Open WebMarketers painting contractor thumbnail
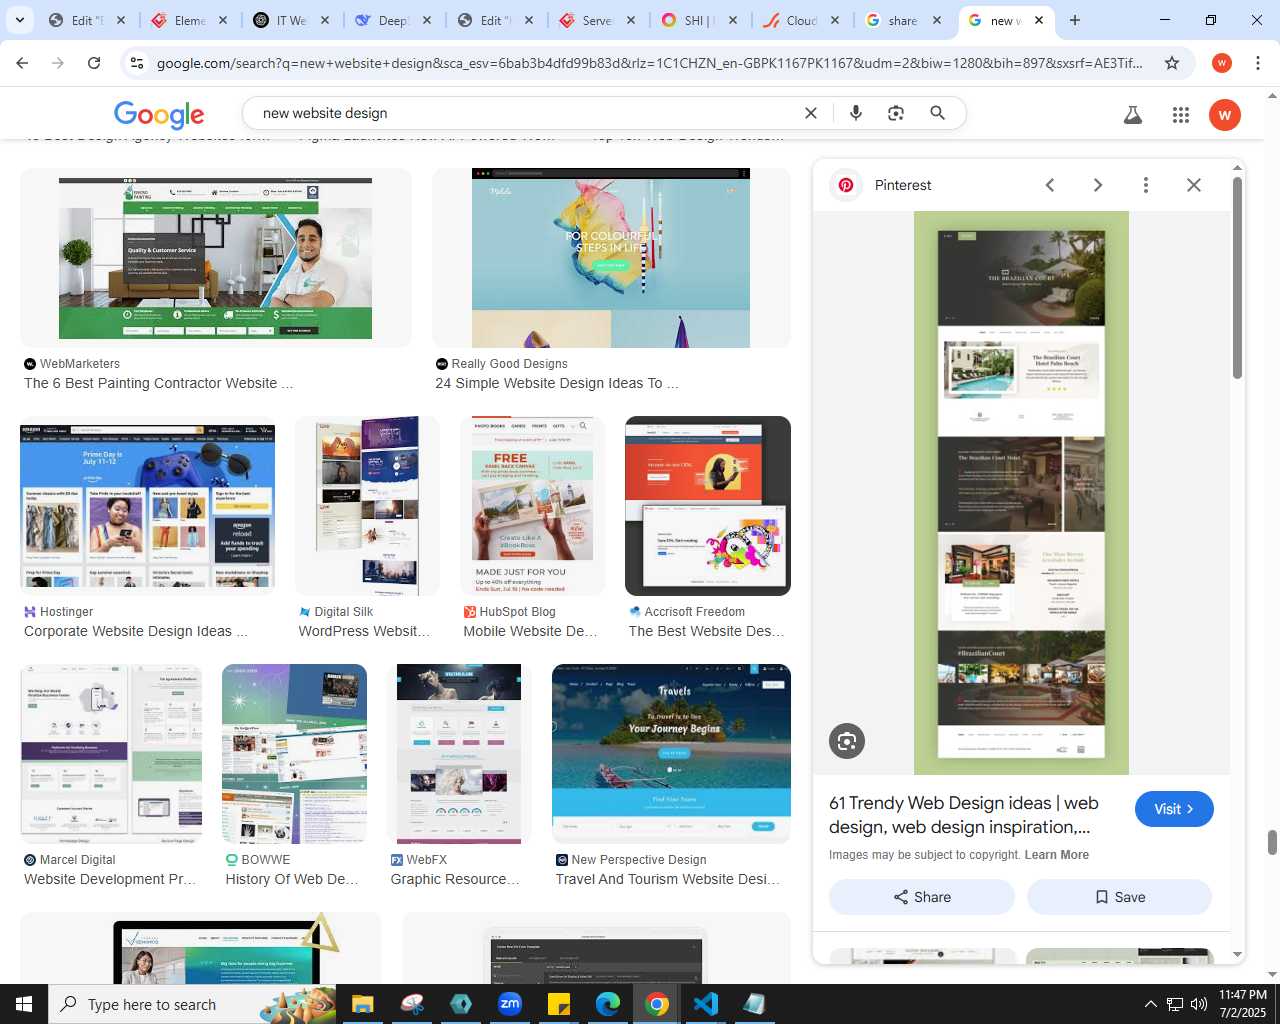Image resolution: width=1280 pixels, height=1024 pixels. click(x=215, y=258)
